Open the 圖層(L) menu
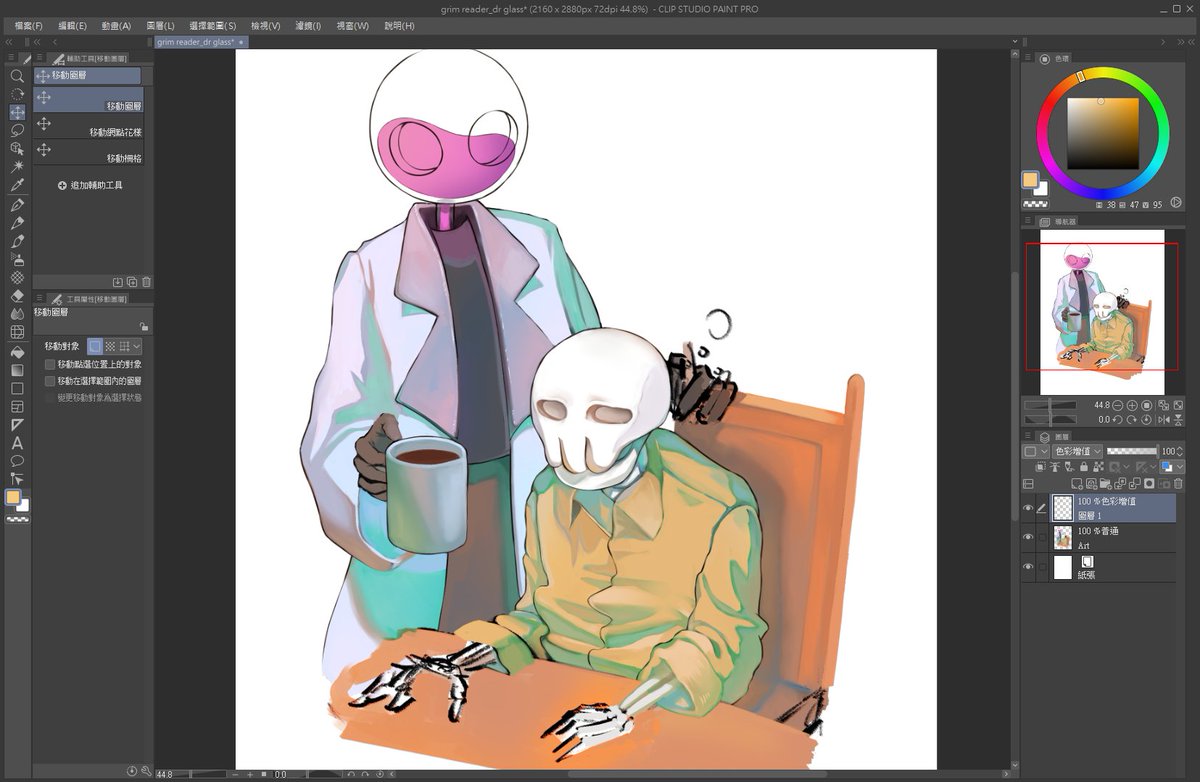The height and width of the screenshot is (782, 1200). [x=160, y=25]
